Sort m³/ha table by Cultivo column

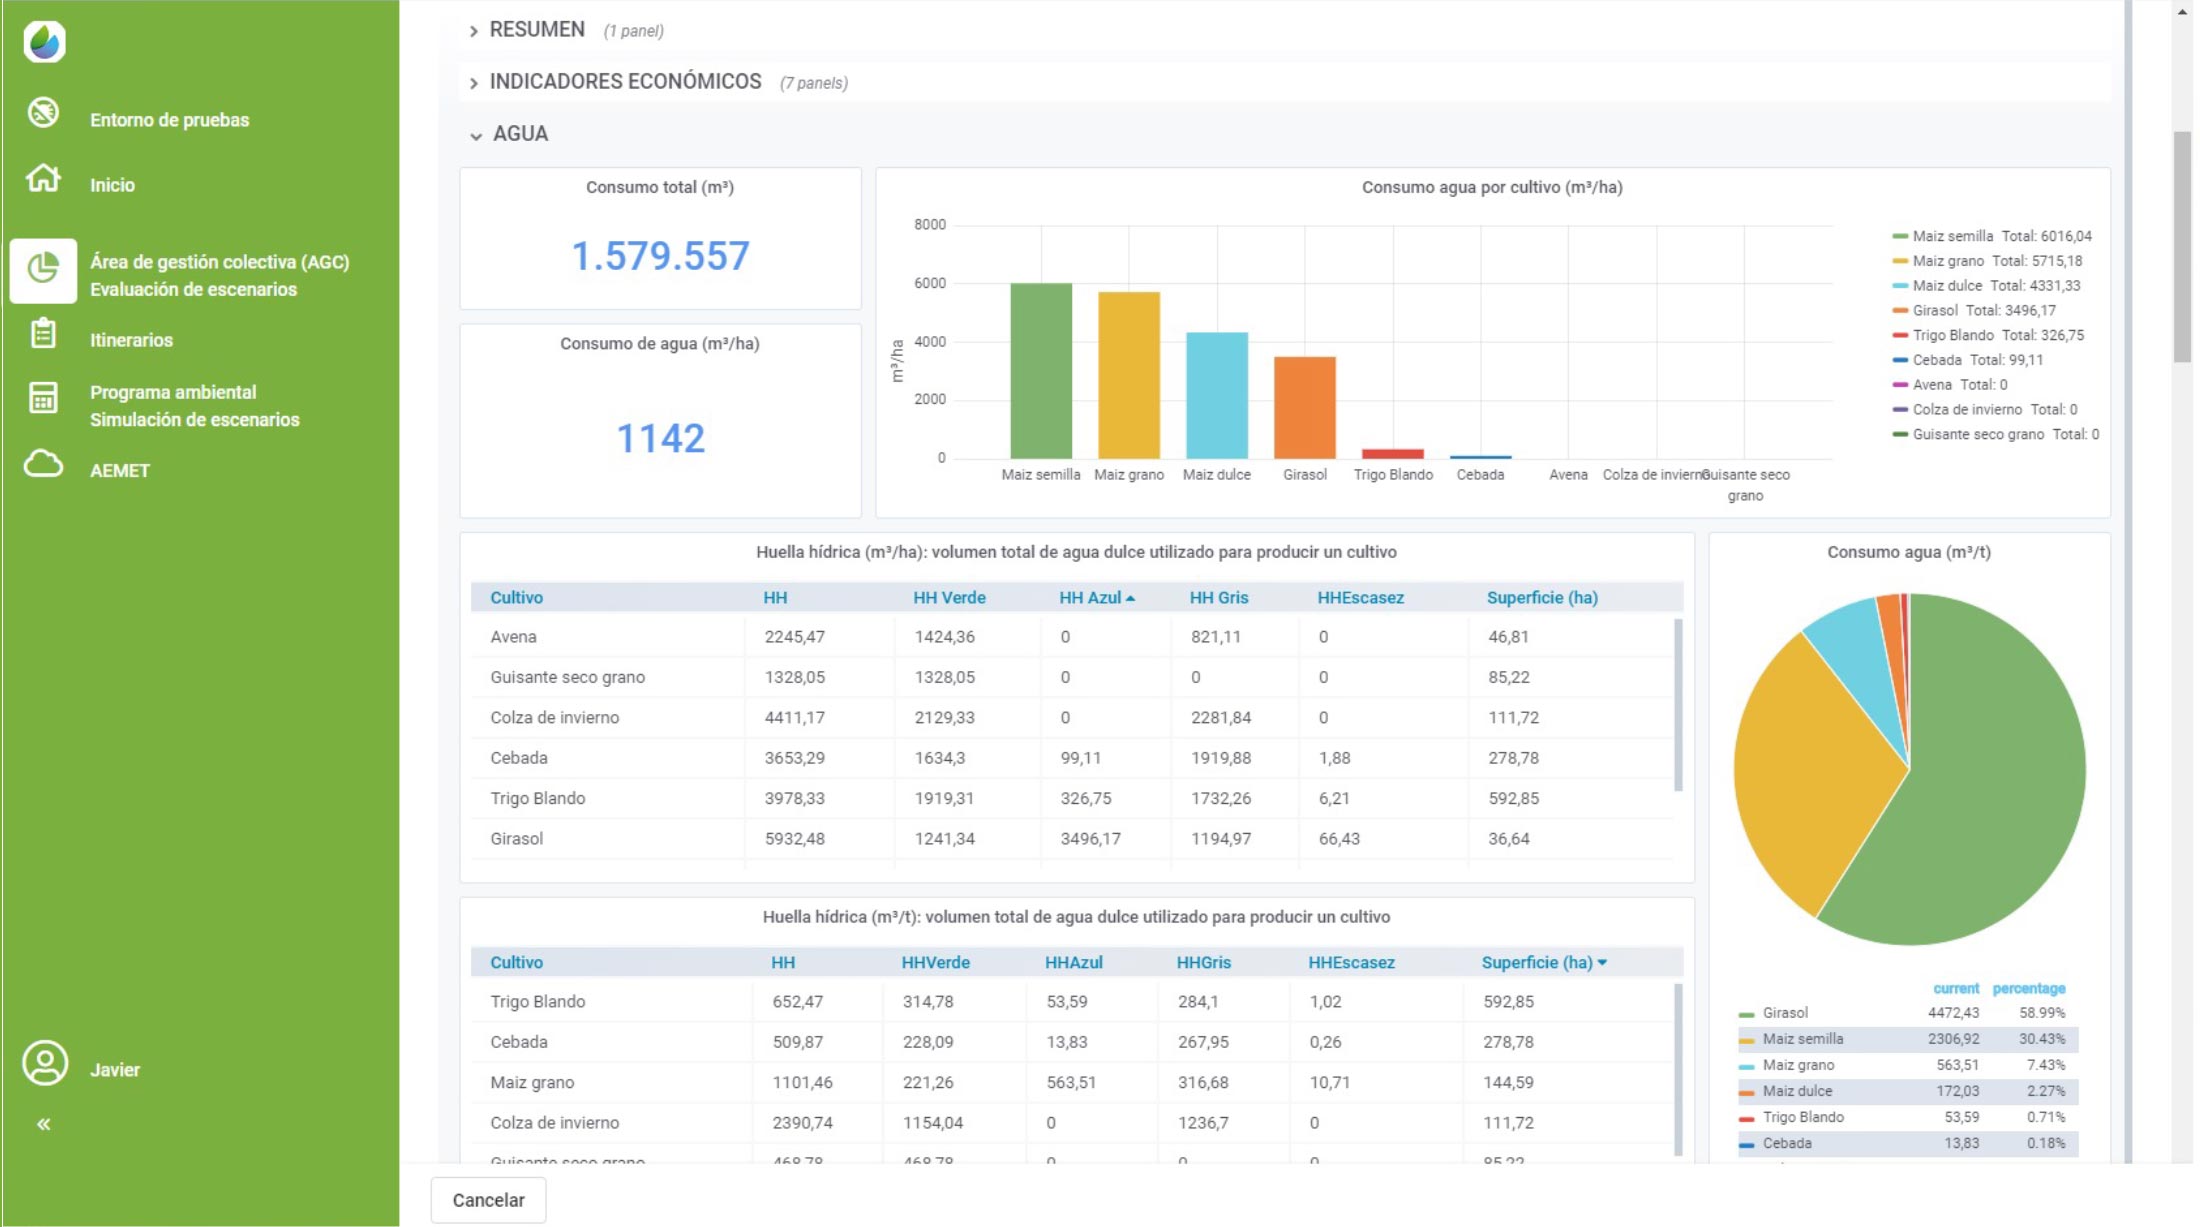pyautogui.click(x=516, y=597)
